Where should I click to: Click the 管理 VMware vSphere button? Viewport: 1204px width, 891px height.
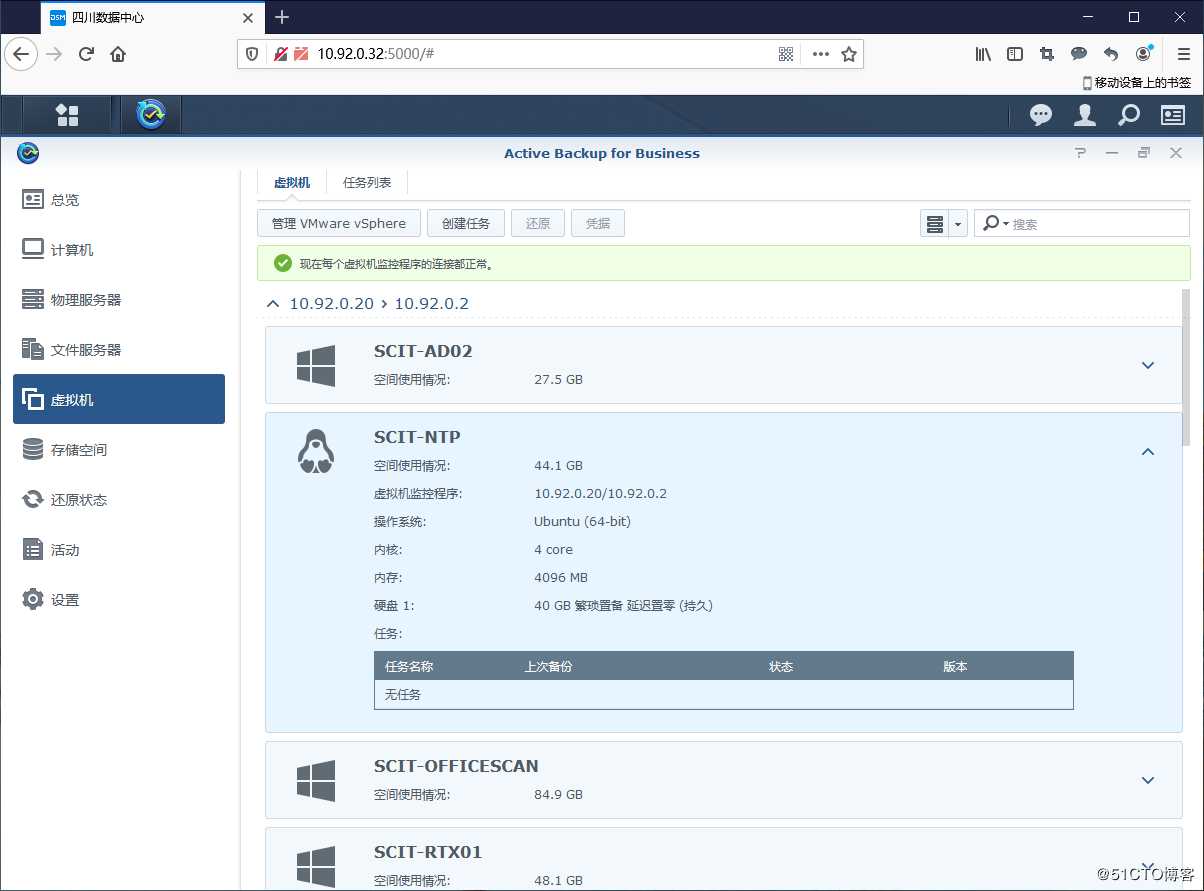click(339, 223)
